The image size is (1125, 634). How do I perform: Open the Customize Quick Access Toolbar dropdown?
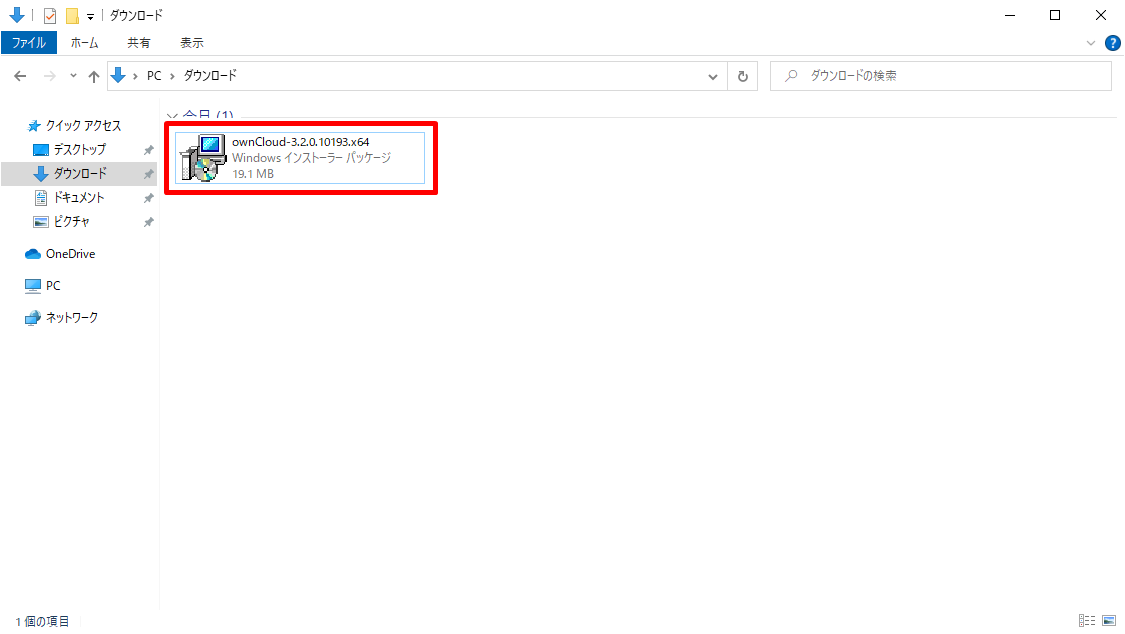click(90, 16)
